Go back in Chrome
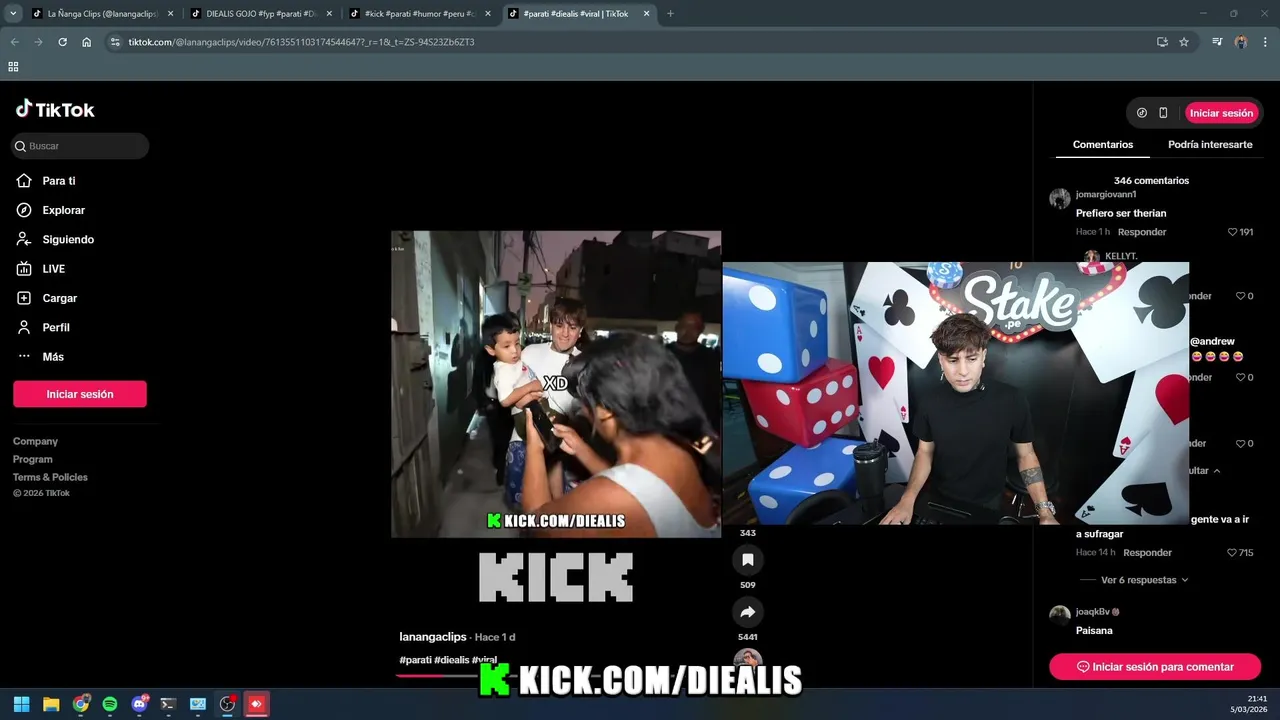This screenshot has width=1280, height=720. [14, 42]
